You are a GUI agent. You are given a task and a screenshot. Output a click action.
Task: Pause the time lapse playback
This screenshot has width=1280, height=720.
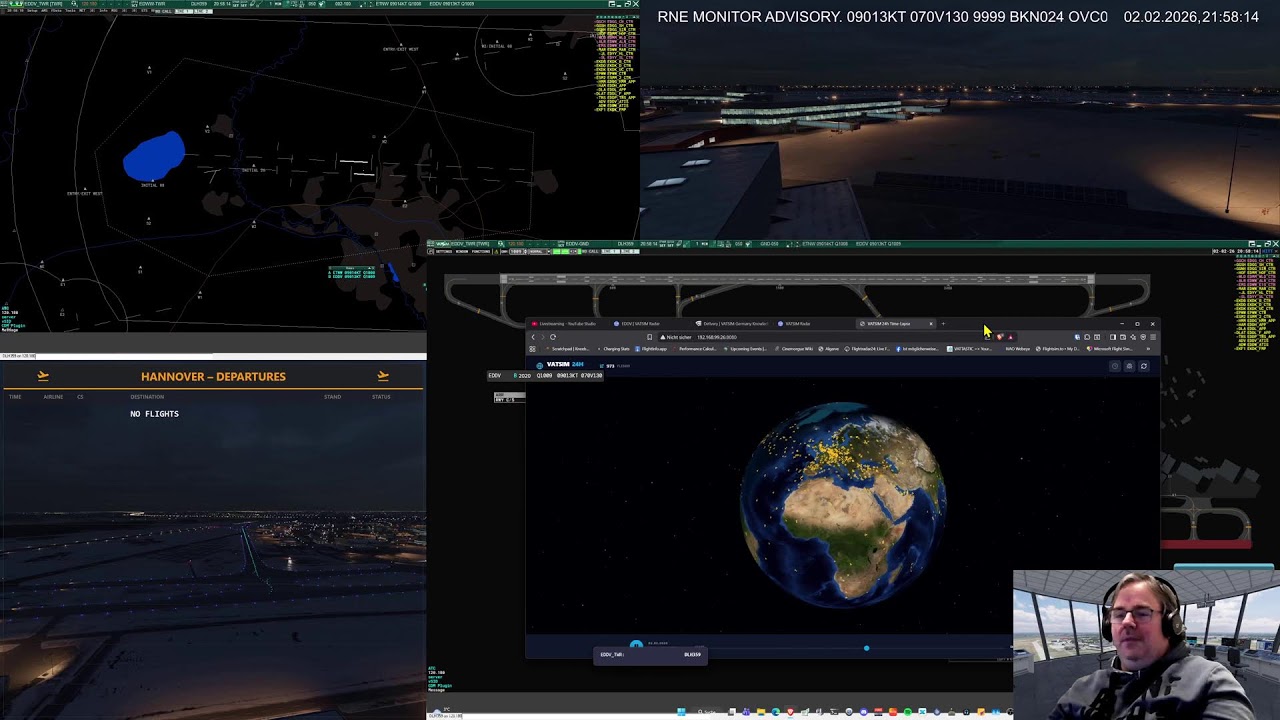pos(636,645)
